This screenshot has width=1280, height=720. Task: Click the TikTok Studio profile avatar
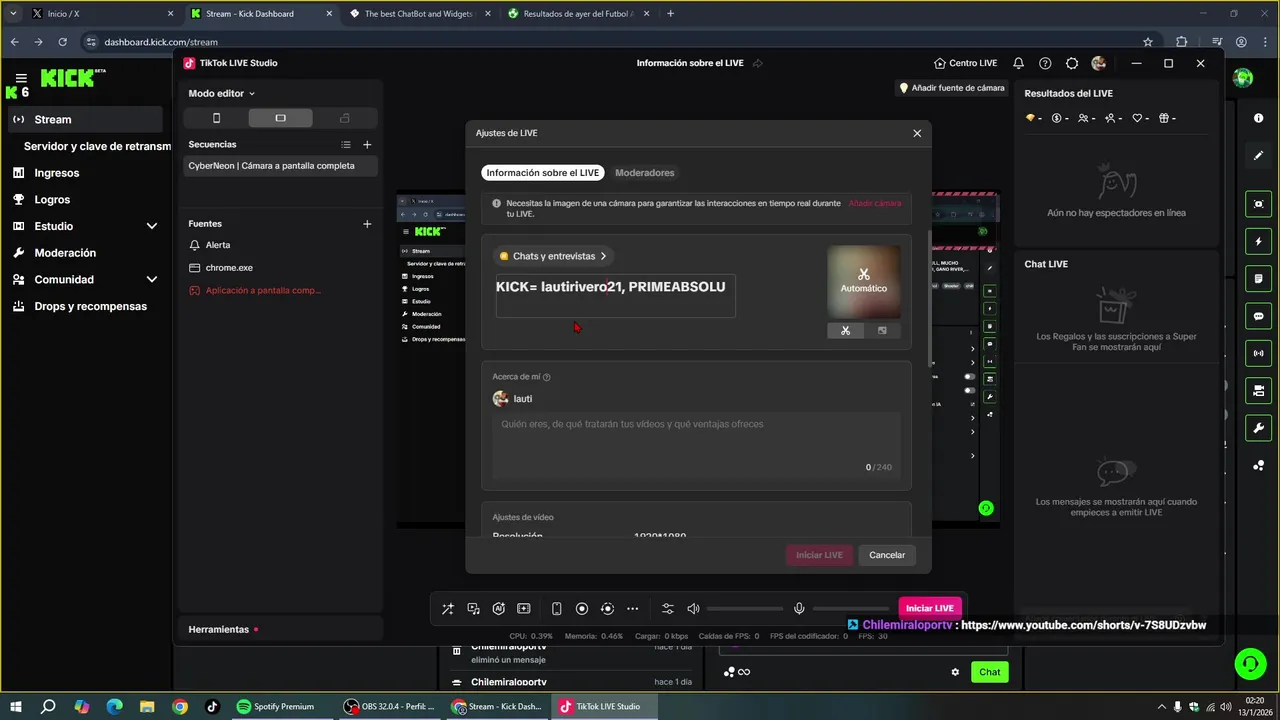[1099, 63]
